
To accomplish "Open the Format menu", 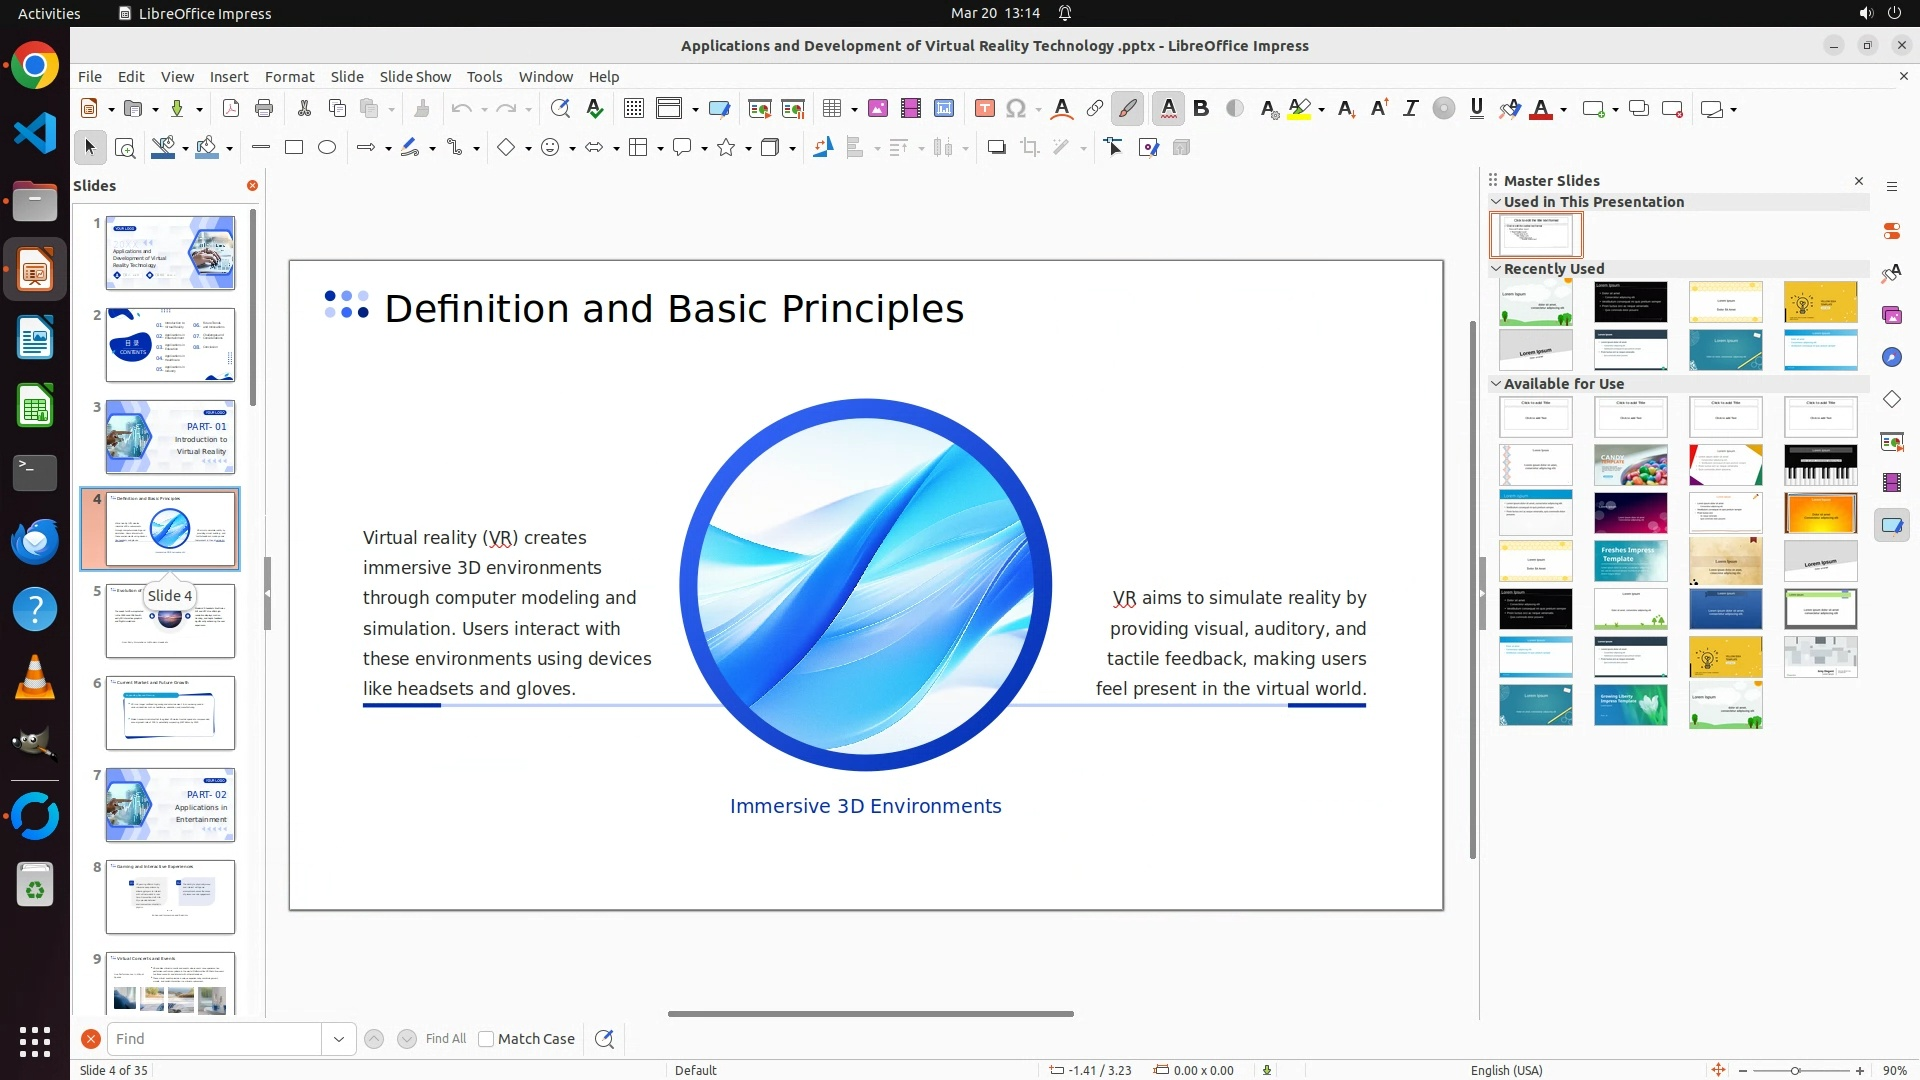I will [x=289, y=77].
